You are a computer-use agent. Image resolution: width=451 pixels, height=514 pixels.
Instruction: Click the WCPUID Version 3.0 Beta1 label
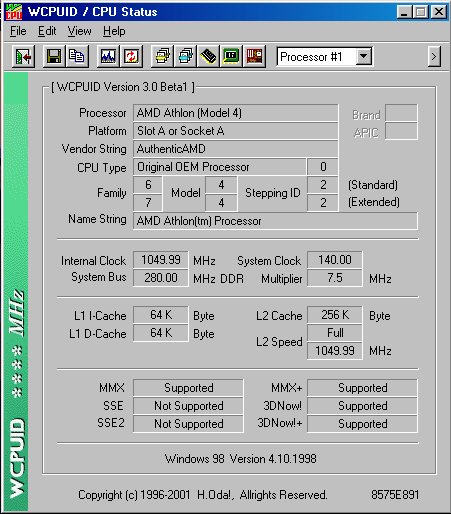[123, 87]
